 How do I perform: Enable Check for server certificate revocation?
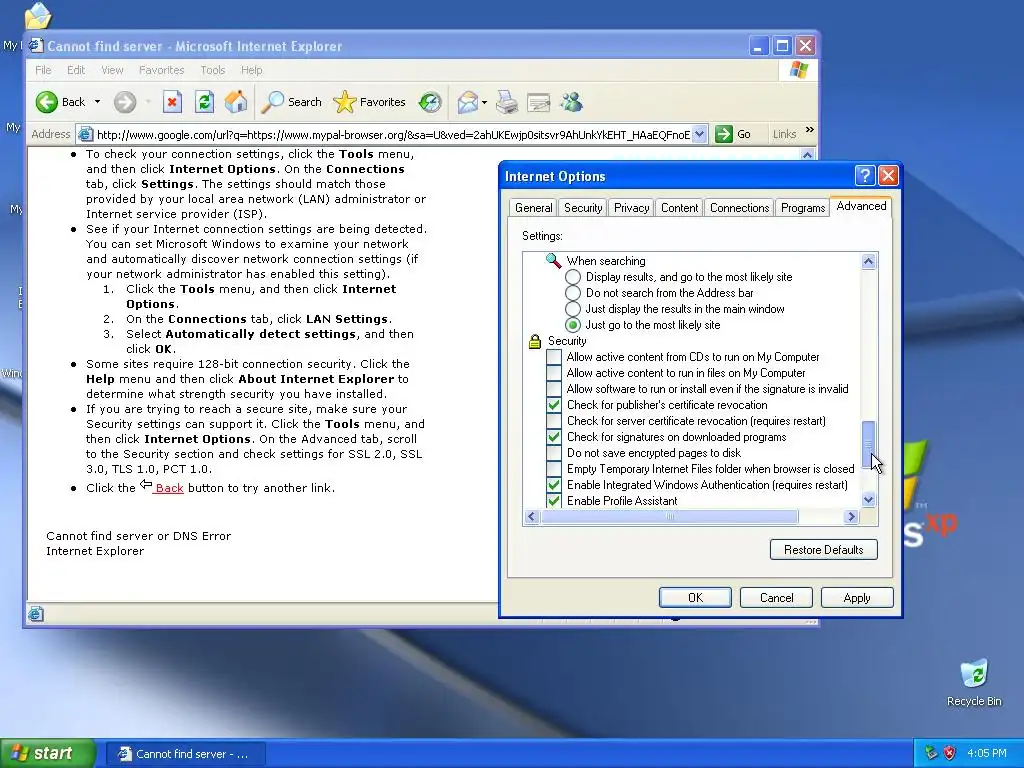coord(554,421)
